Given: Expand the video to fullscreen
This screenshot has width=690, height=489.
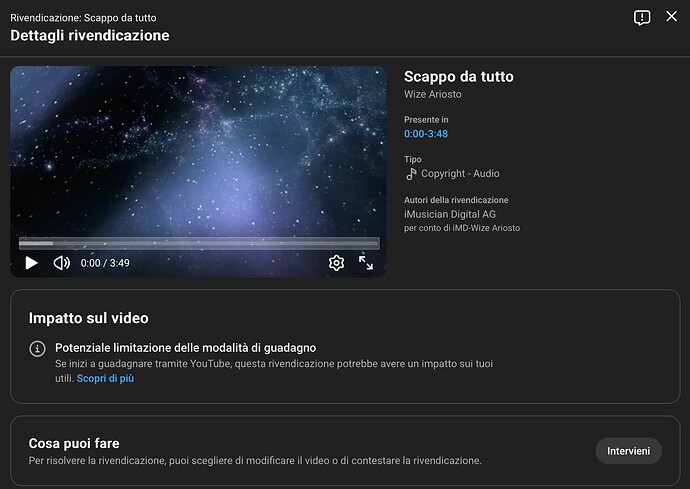Looking at the screenshot, I should (x=366, y=263).
